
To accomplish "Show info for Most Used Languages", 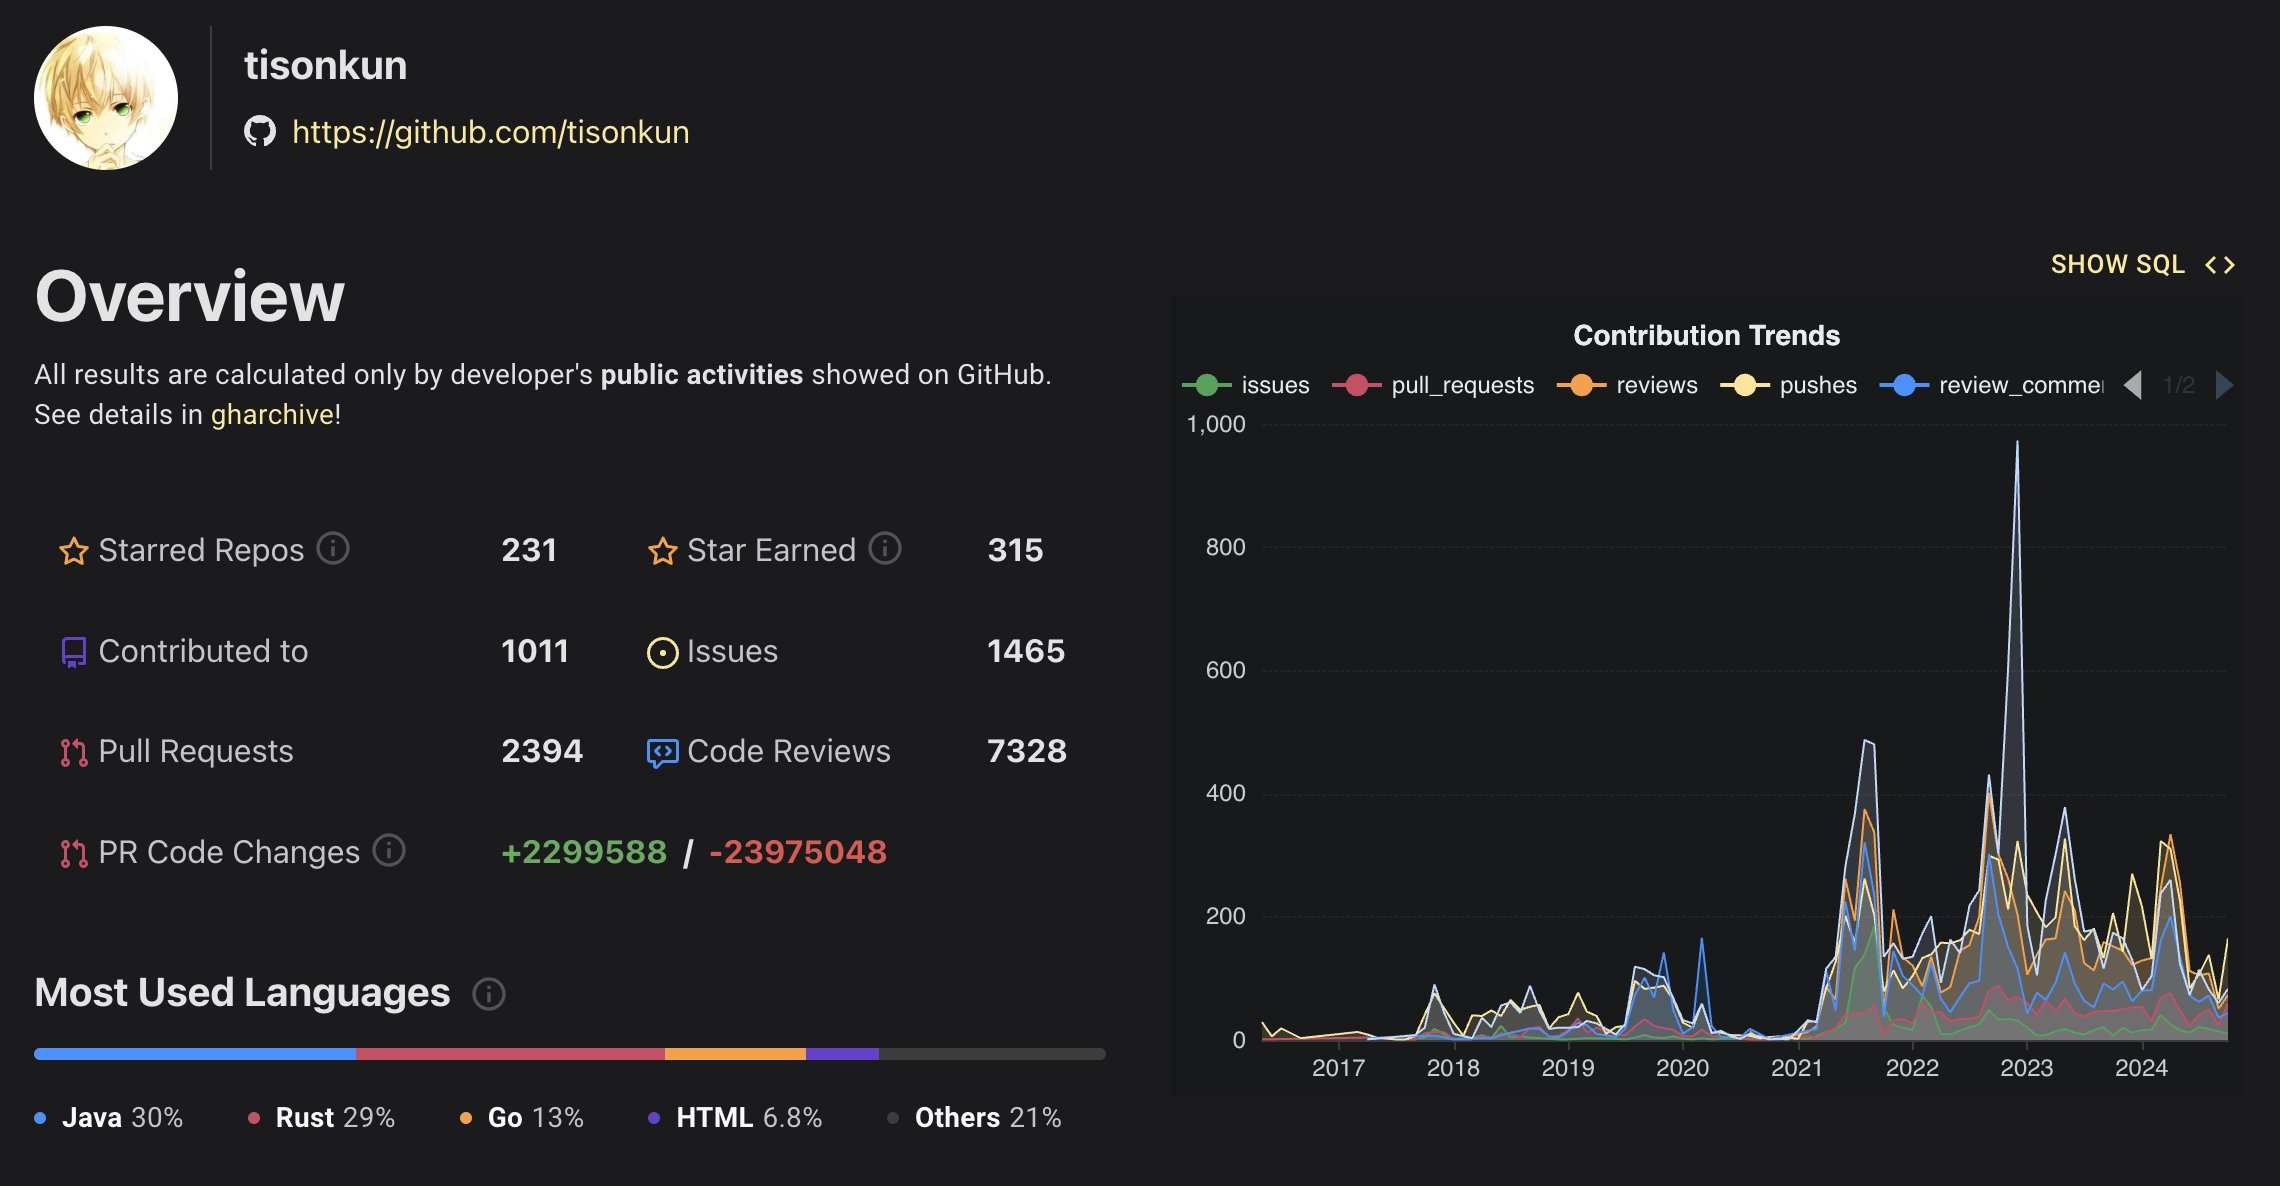I will tap(489, 994).
